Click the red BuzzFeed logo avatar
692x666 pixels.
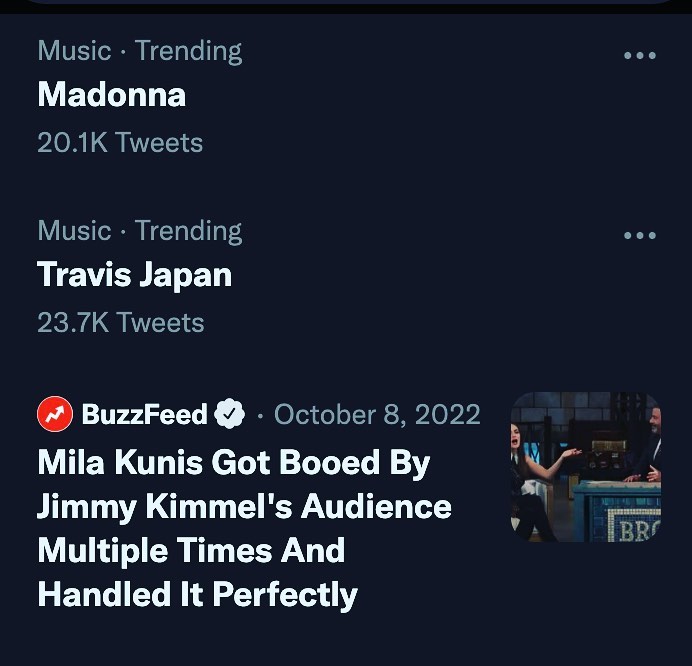[x=55, y=414]
